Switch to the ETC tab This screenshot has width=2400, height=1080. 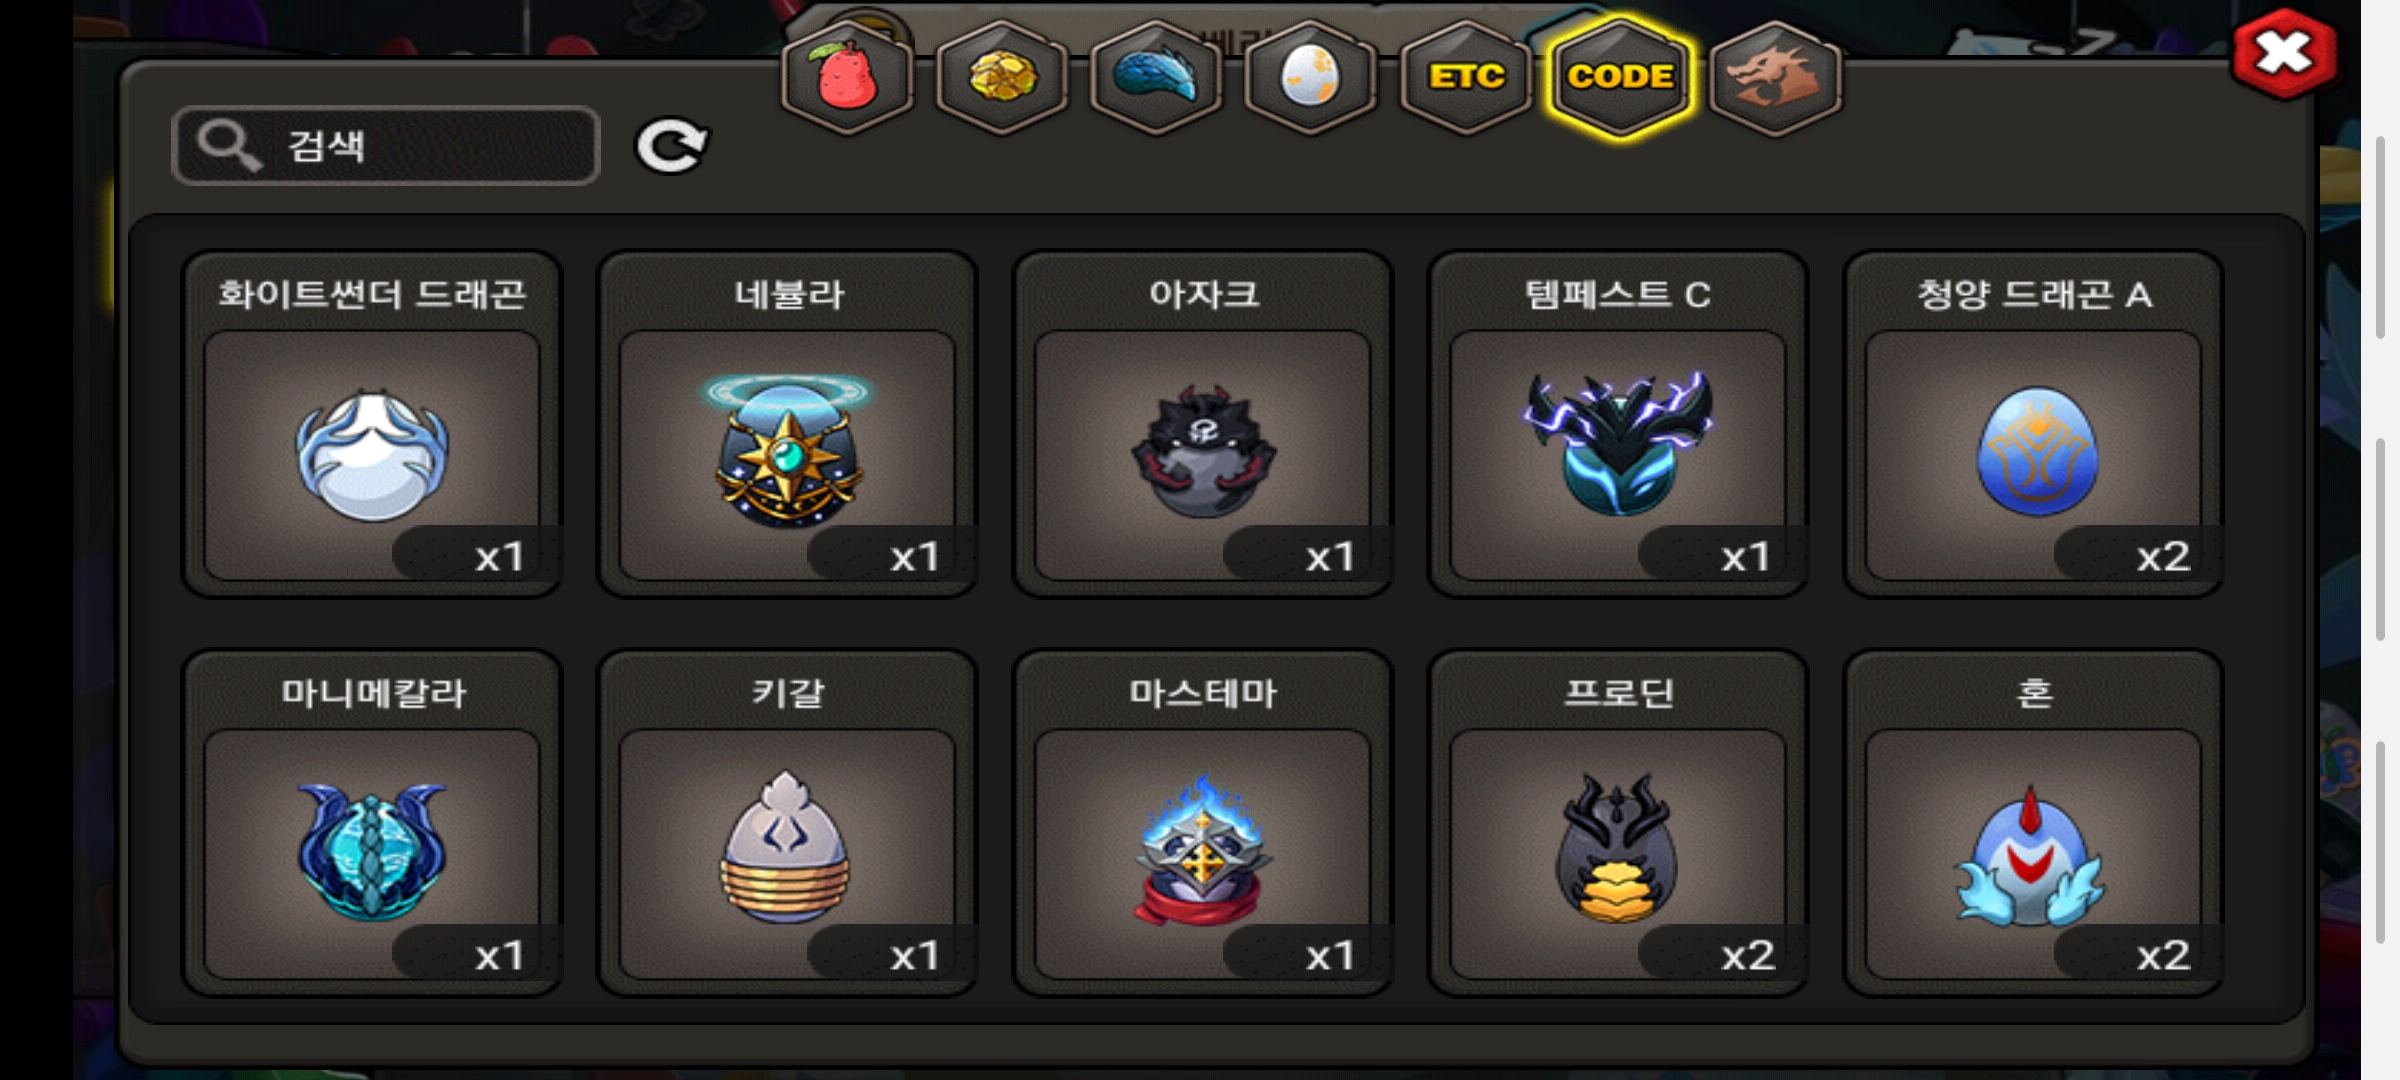click(x=1466, y=77)
